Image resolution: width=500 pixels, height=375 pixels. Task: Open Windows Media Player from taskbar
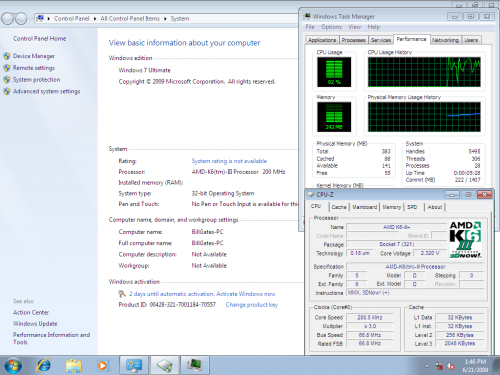coord(103,365)
